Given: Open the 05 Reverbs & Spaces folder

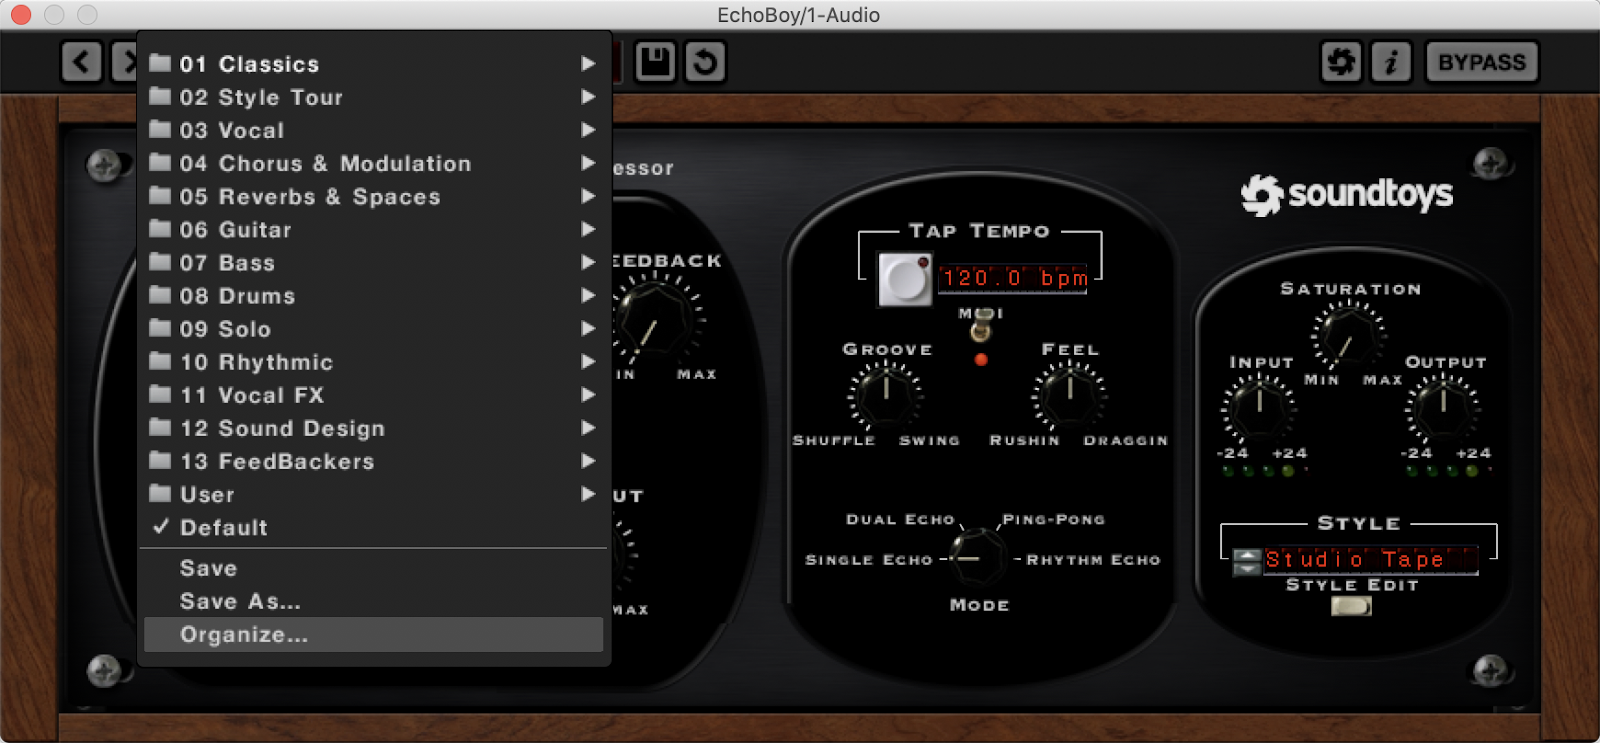Looking at the screenshot, I should [374, 196].
